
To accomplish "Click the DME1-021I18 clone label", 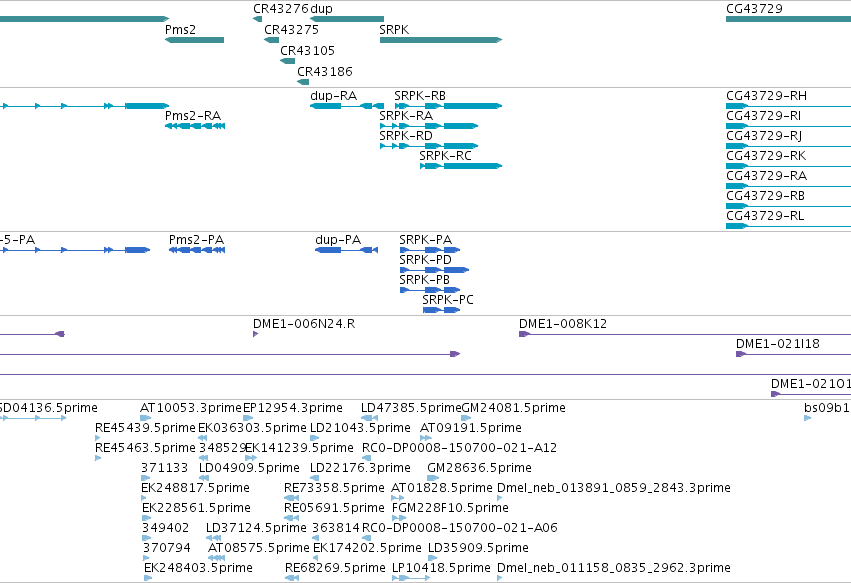I will click(x=778, y=344).
